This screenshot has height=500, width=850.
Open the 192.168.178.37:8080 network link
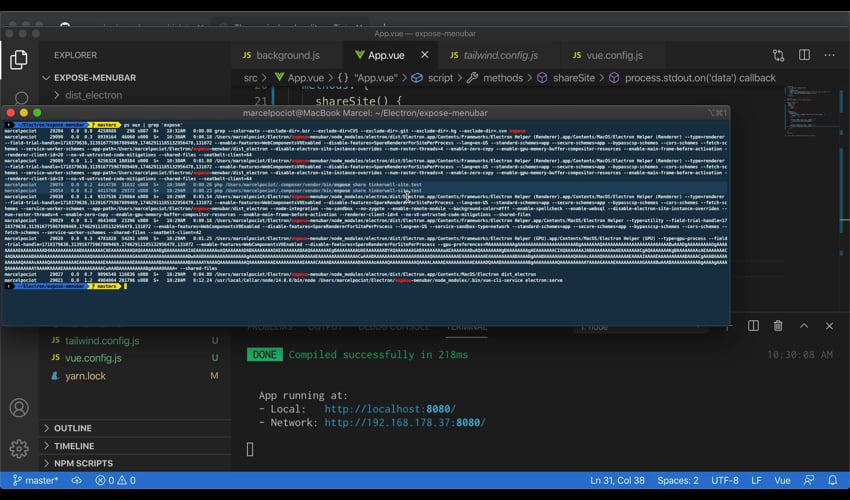point(405,422)
